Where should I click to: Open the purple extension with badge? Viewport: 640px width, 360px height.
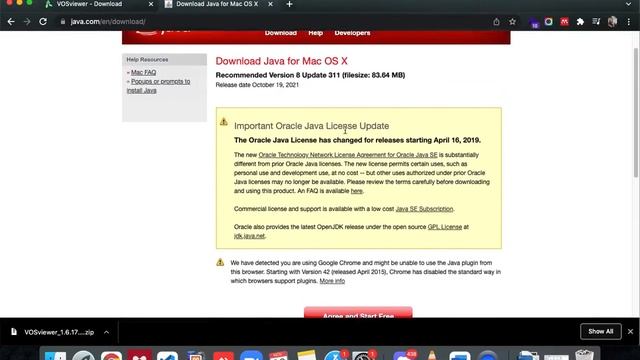(534, 22)
